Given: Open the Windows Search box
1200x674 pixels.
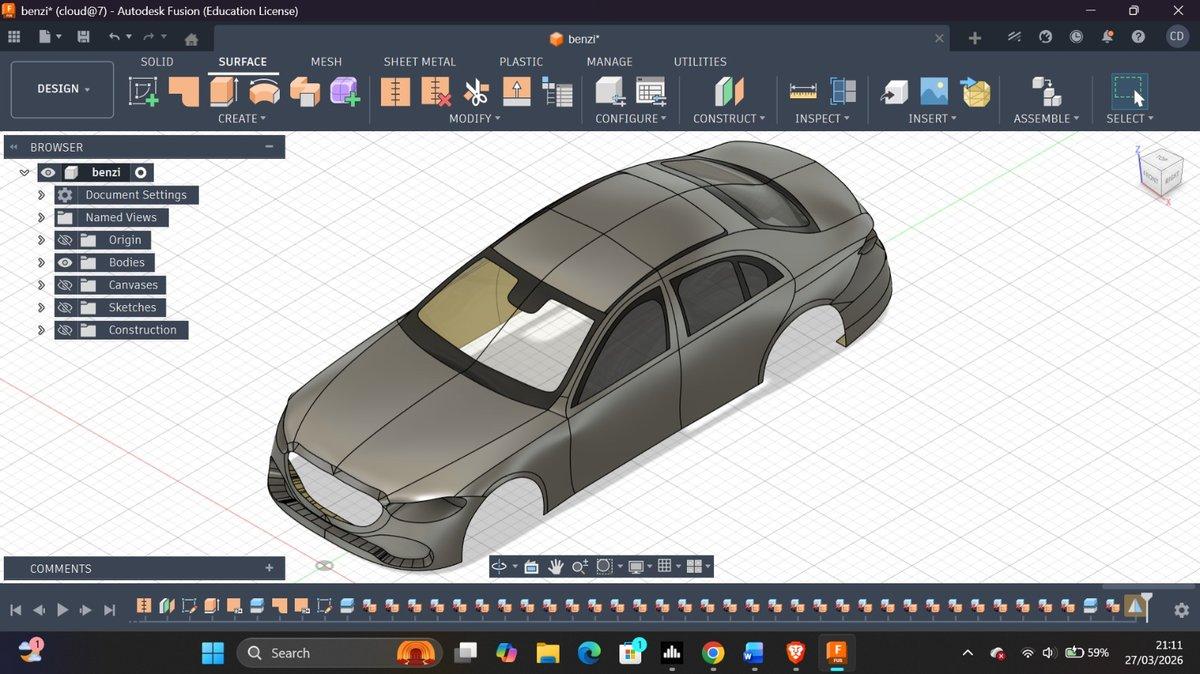Looking at the screenshot, I should coord(341,653).
